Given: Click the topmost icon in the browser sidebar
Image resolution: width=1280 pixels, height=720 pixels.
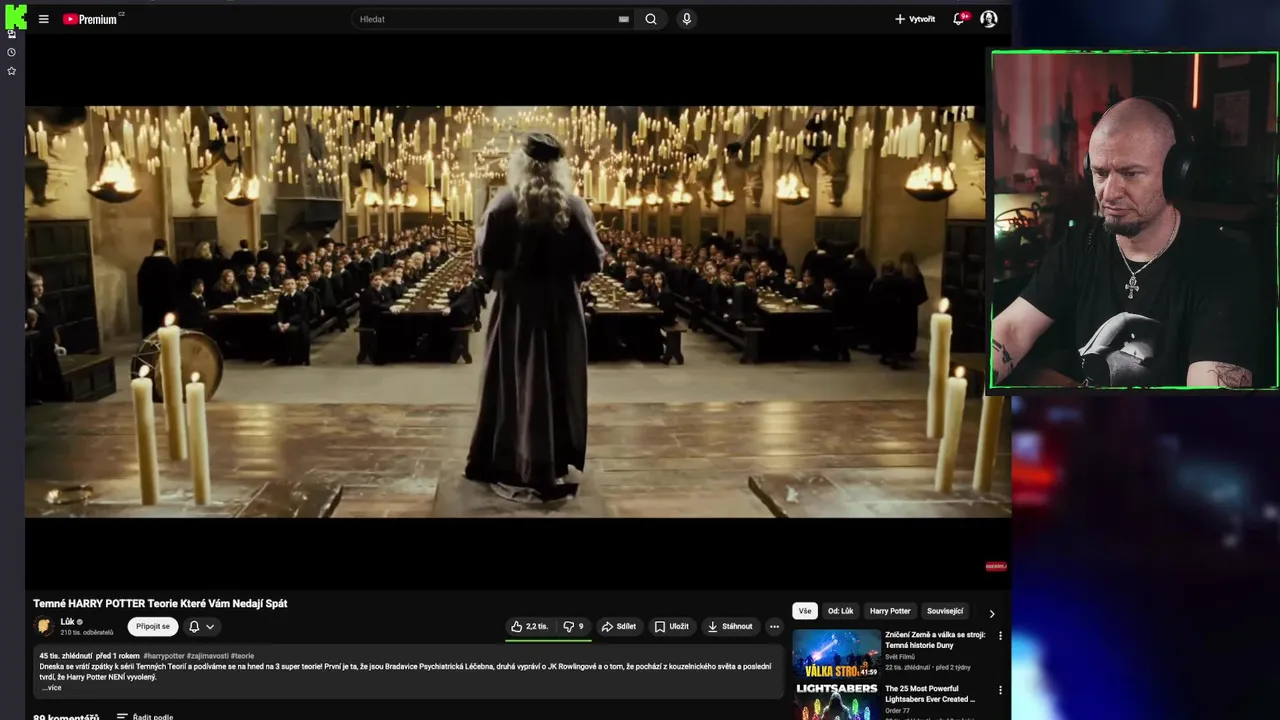Looking at the screenshot, I should pos(11,33).
